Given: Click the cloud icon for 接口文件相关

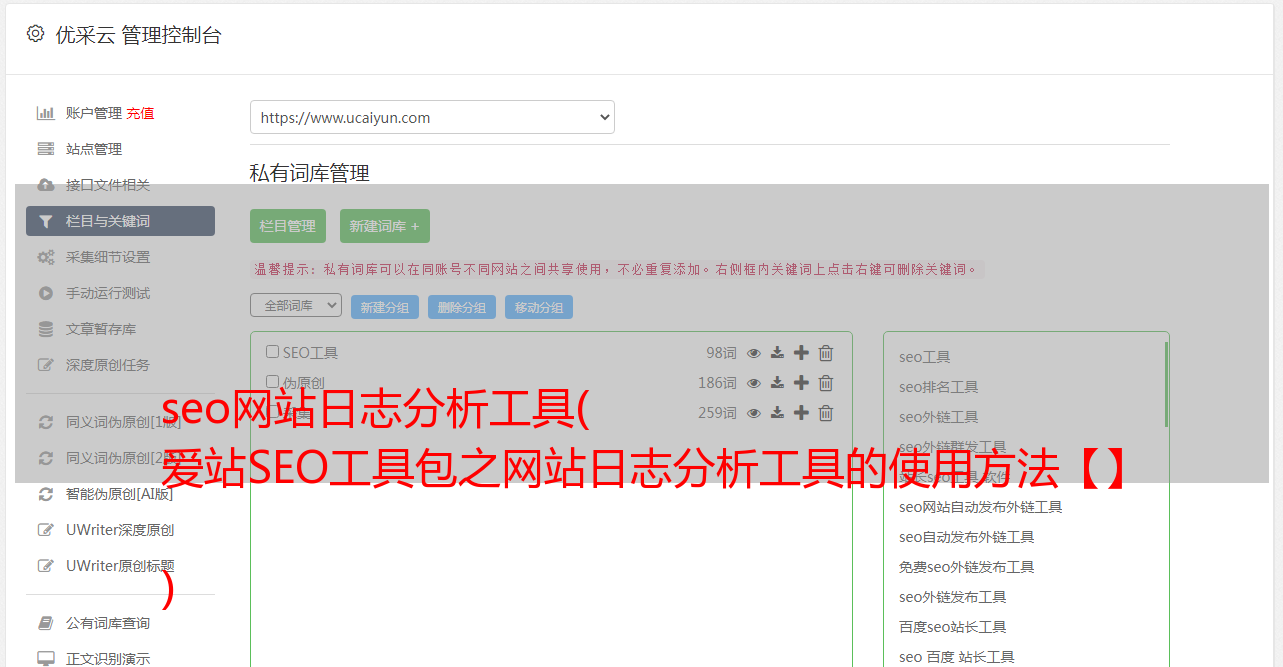Looking at the screenshot, I should point(45,185).
